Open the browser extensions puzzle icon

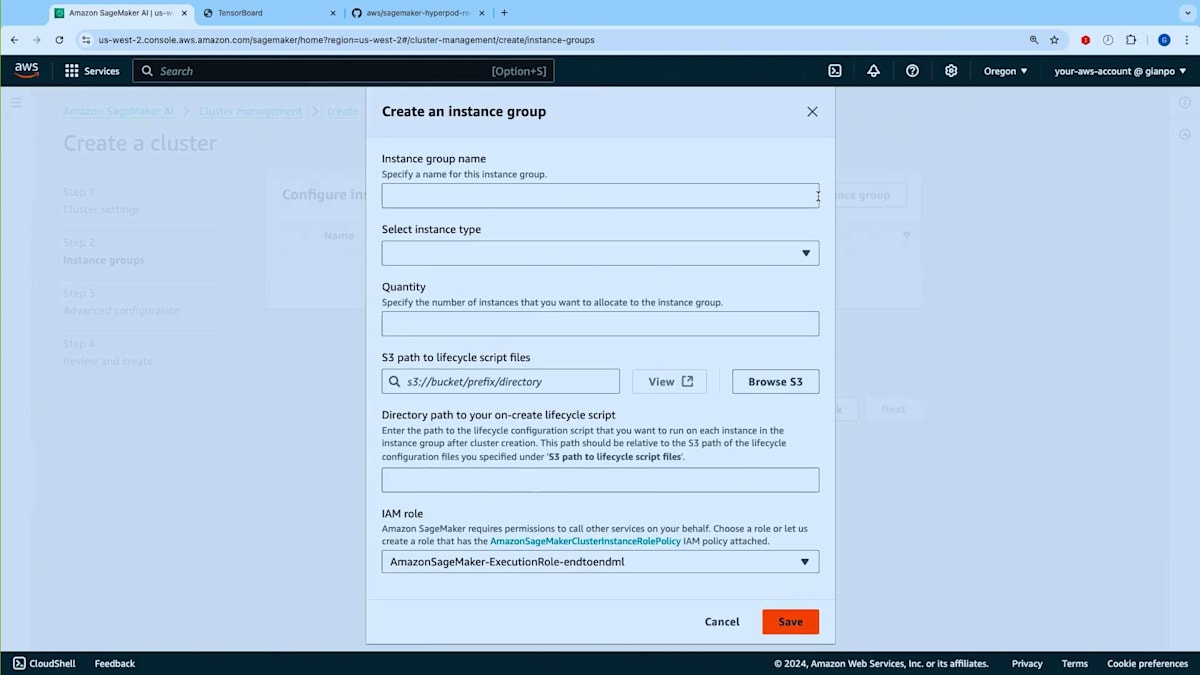(1131, 40)
